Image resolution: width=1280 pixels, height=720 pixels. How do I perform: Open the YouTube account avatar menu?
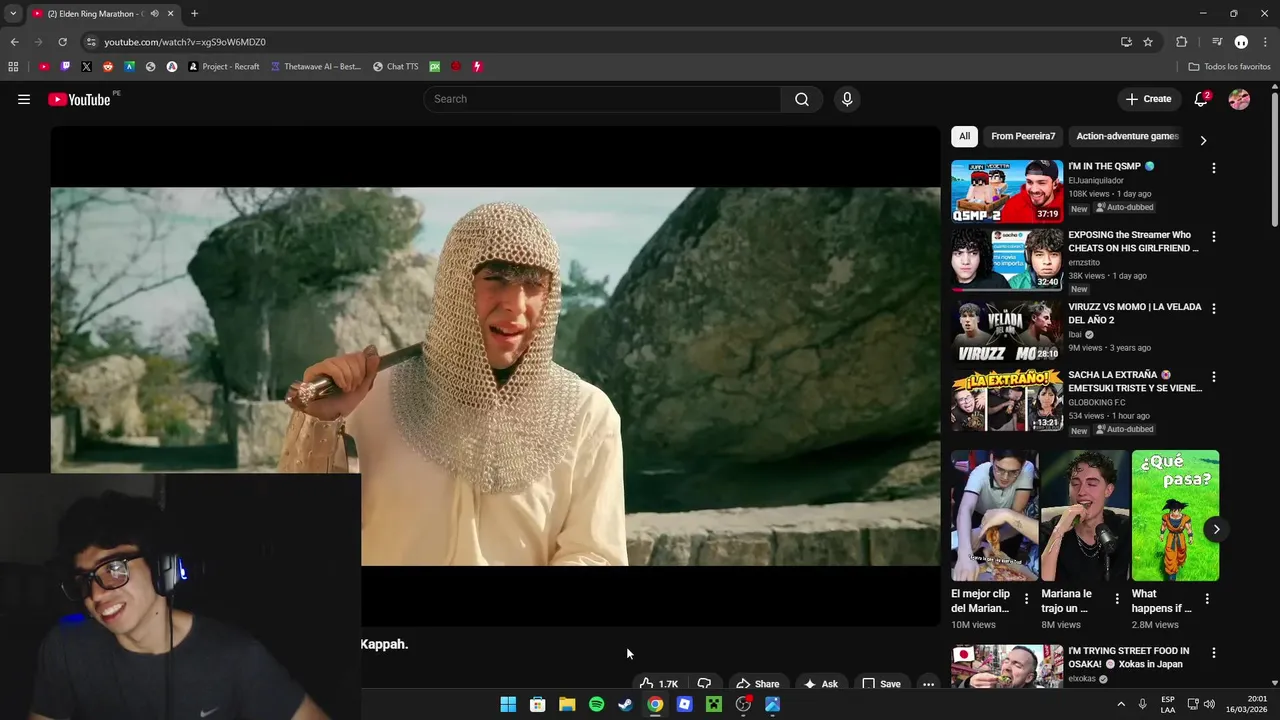click(x=1239, y=99)
